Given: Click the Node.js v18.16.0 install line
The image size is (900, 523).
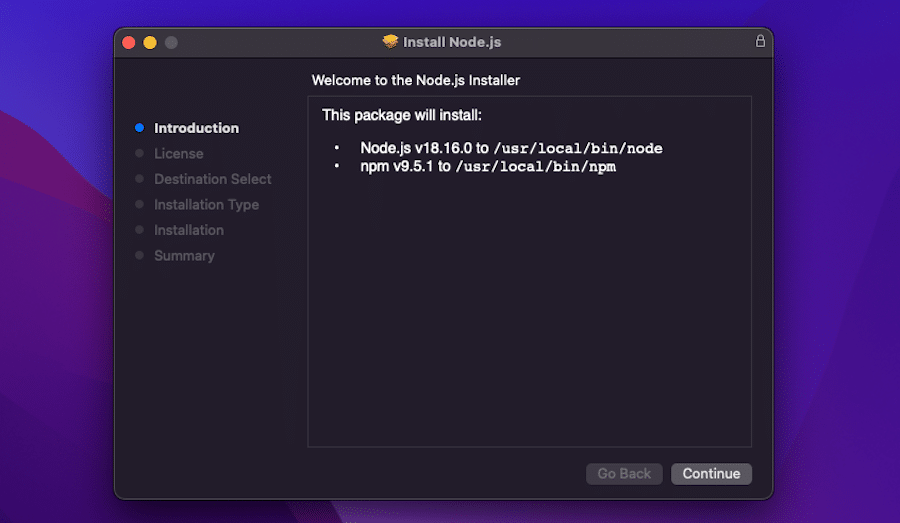Looking at the screenshot, I should point(511,148).
